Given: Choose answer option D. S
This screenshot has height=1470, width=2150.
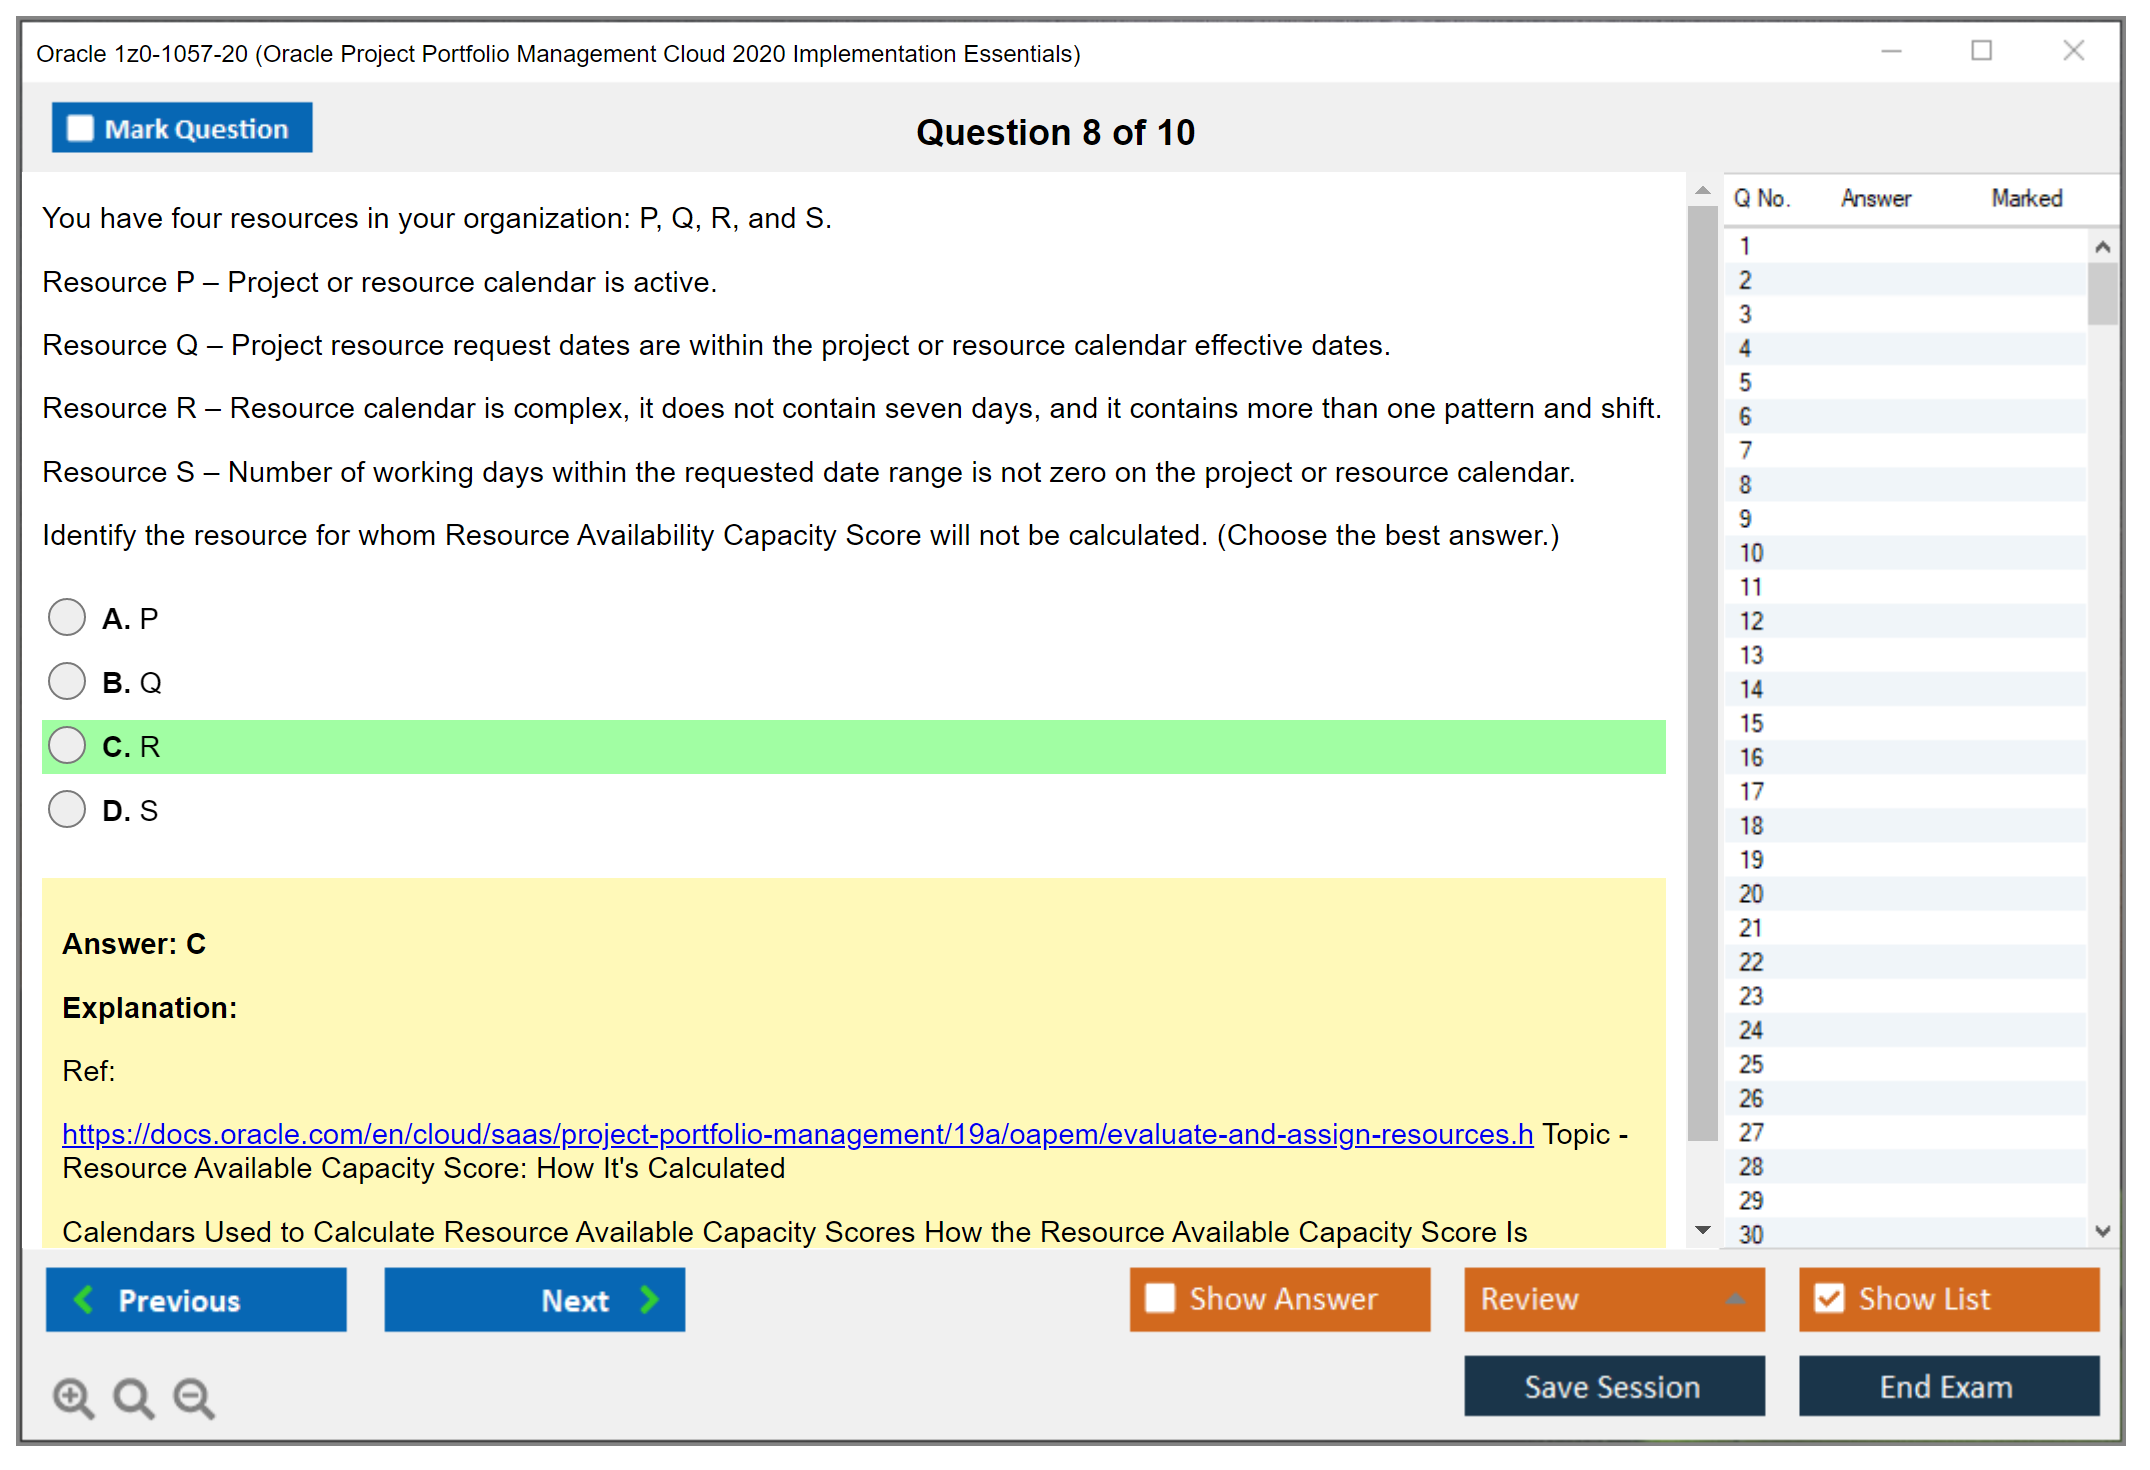Looking at the screenshot, I should (x=67, y=810).
